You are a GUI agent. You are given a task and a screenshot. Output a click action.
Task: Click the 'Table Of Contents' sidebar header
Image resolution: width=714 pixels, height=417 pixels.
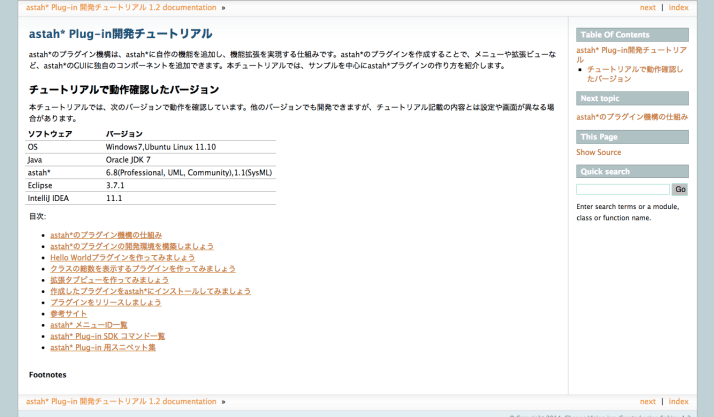632,35
